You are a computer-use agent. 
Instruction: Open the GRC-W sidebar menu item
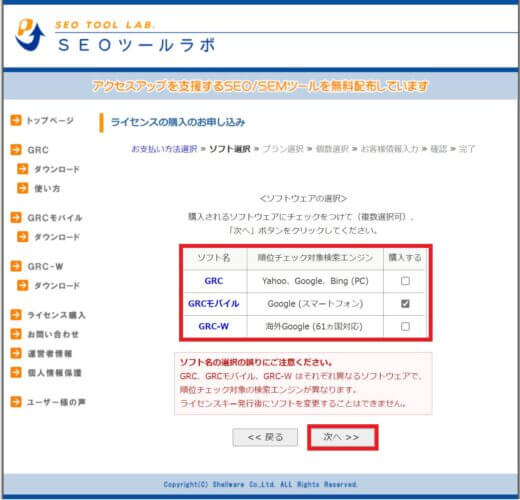point(45,267)
